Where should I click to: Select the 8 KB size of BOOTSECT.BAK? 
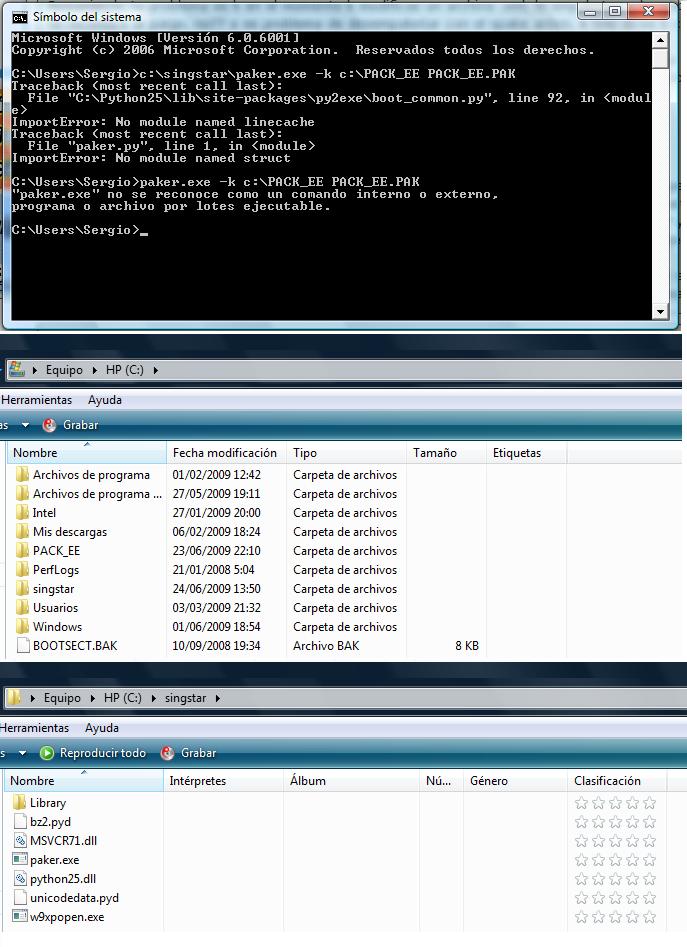click(467, 645)
